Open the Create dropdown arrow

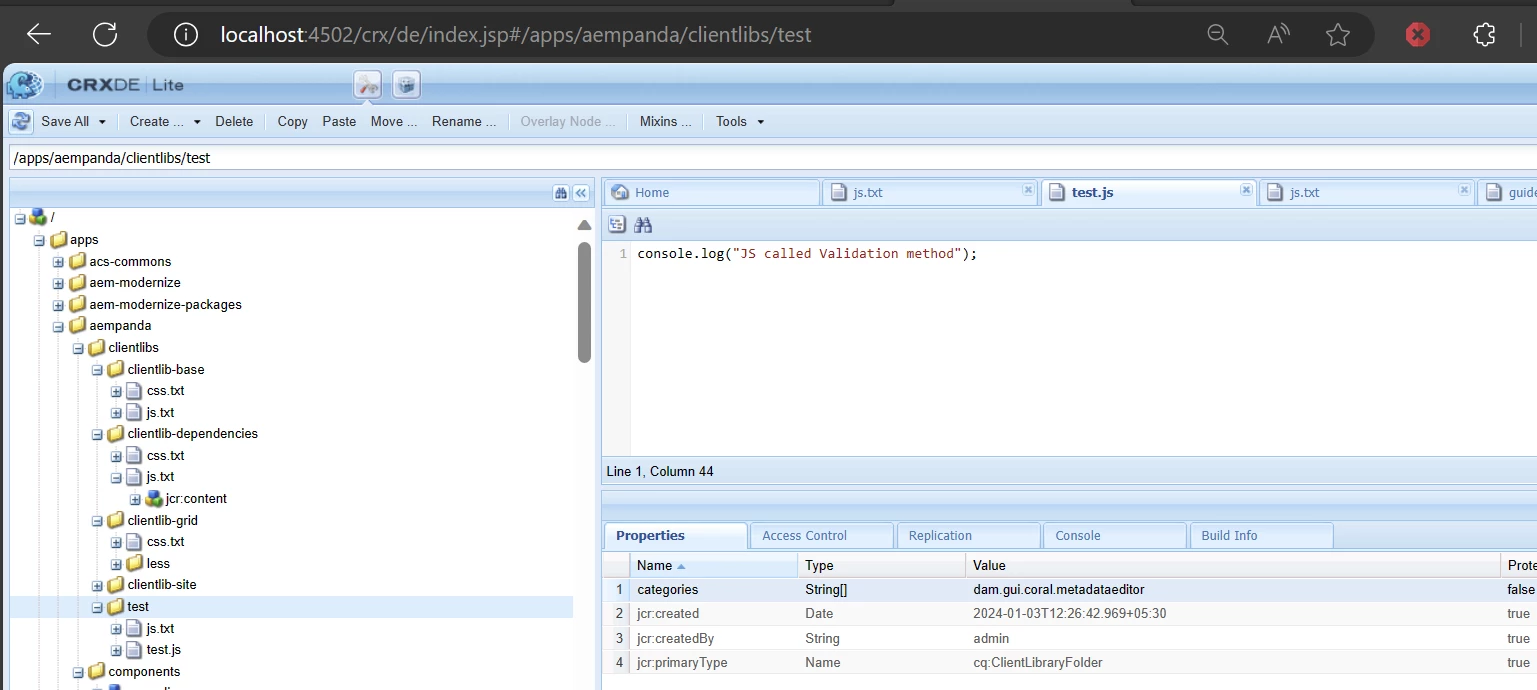pyautogui.click(x=197, y=122)
